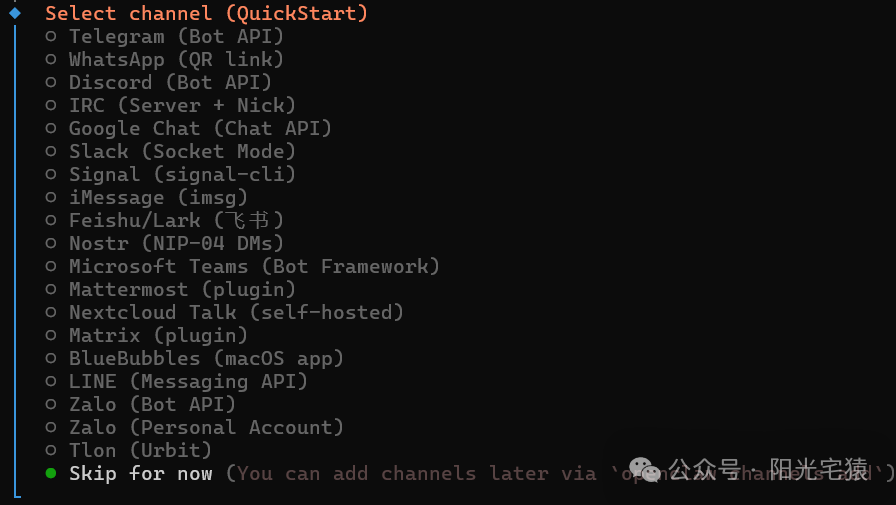Select Mattermost (plugin) option
This screenshot has width=896, height=505.
[x=170, y=289]
